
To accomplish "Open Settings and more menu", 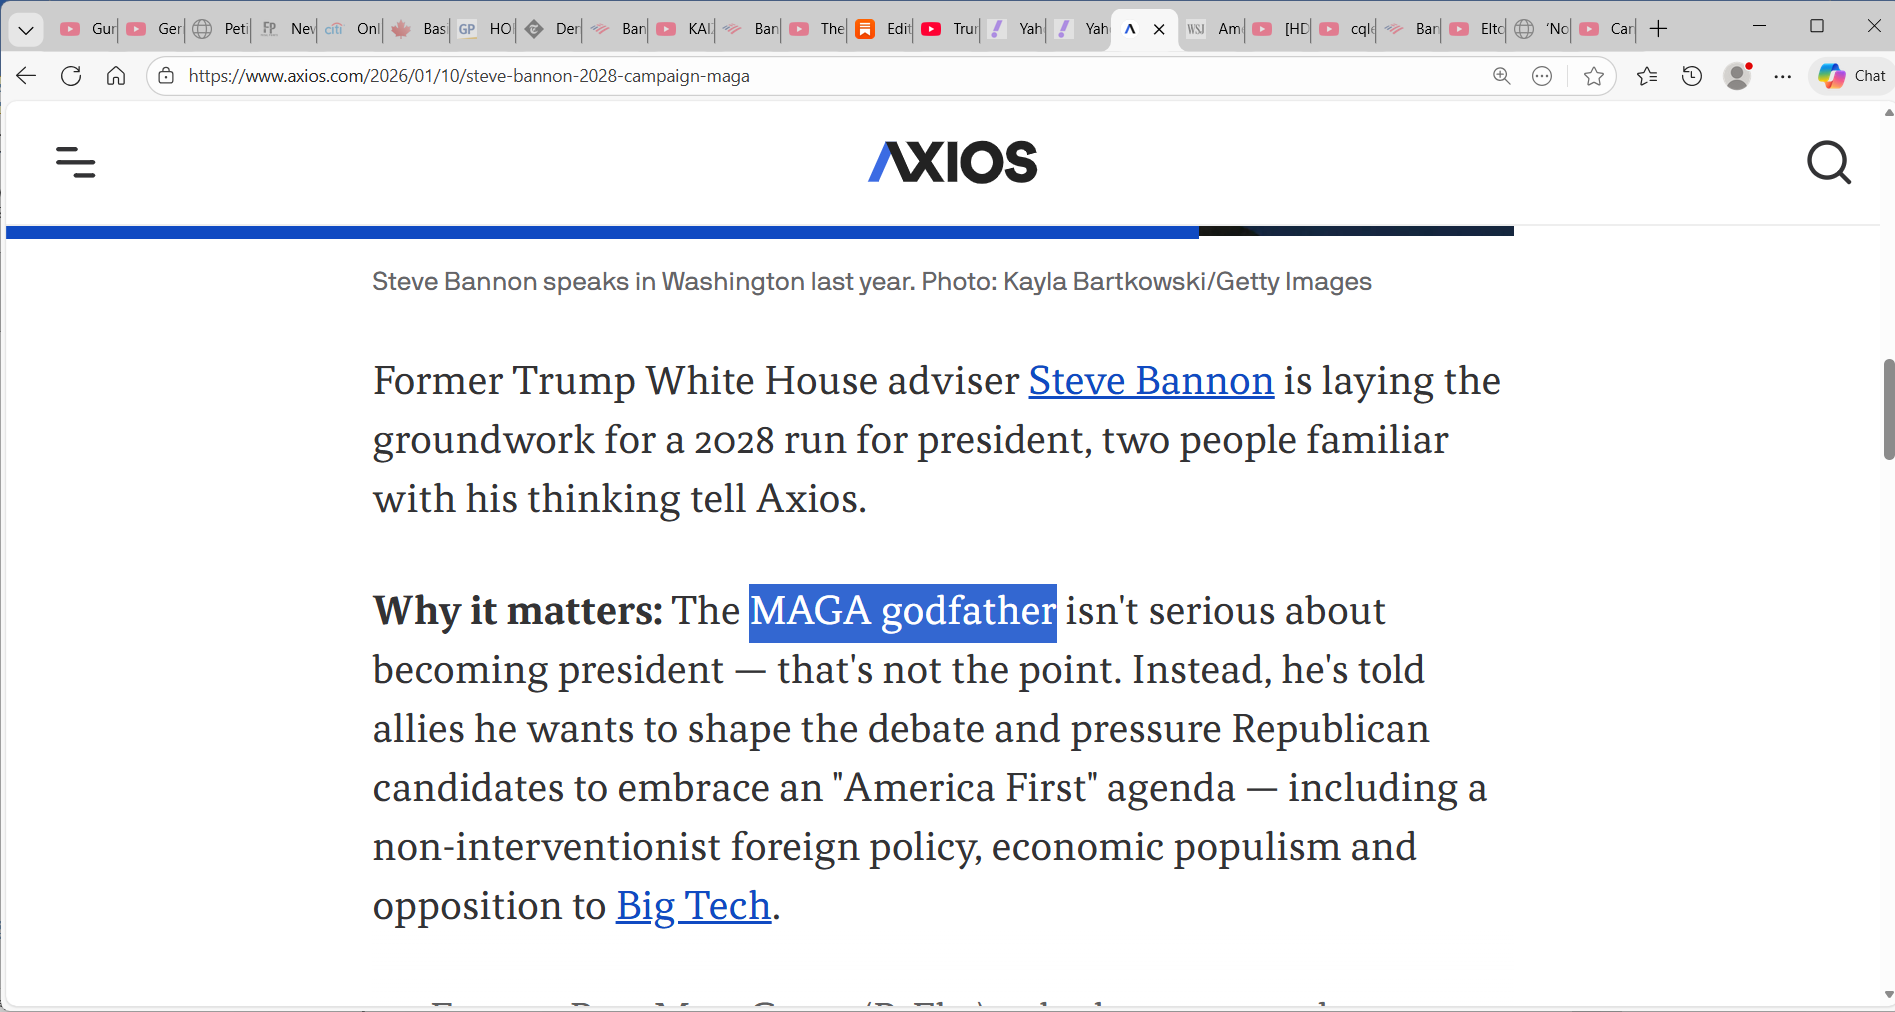I will pos(1783,76).
